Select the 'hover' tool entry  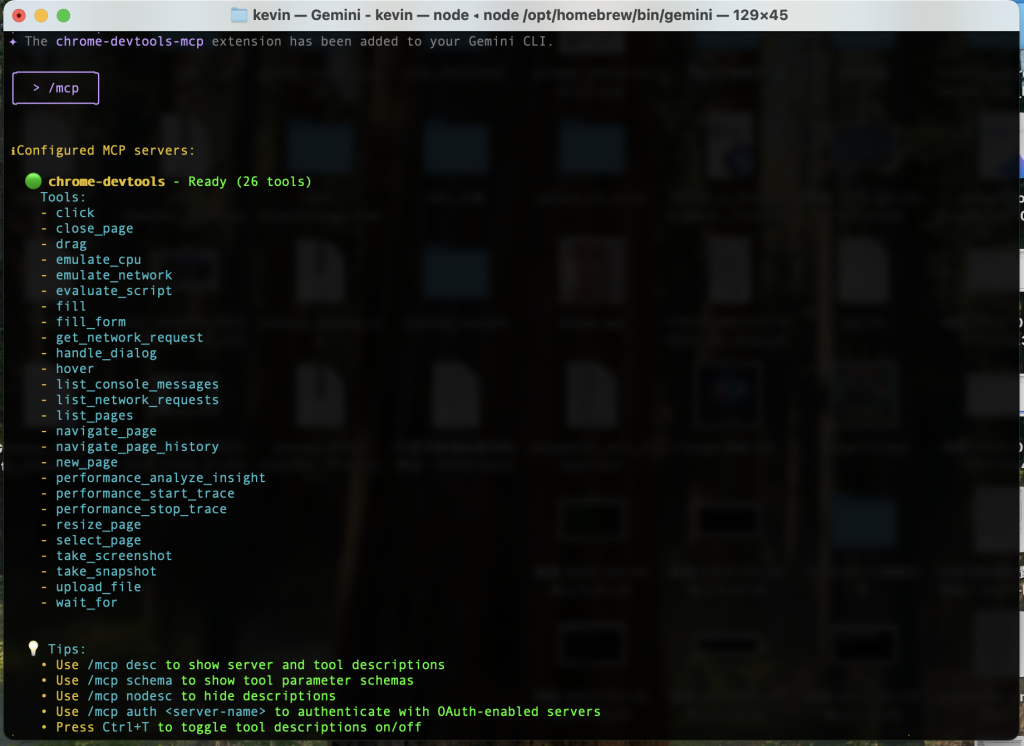pyautogui.click(x=74, y=369)
